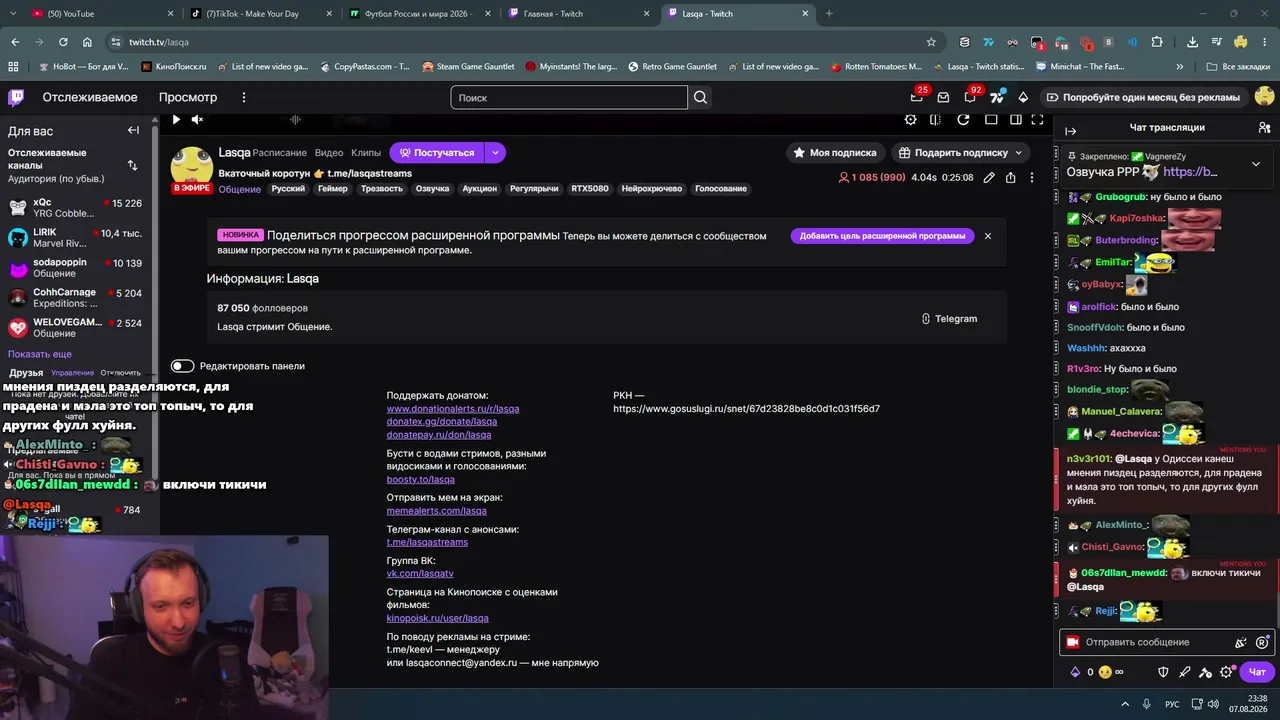Sort followed channels list

tap(132, 165)
